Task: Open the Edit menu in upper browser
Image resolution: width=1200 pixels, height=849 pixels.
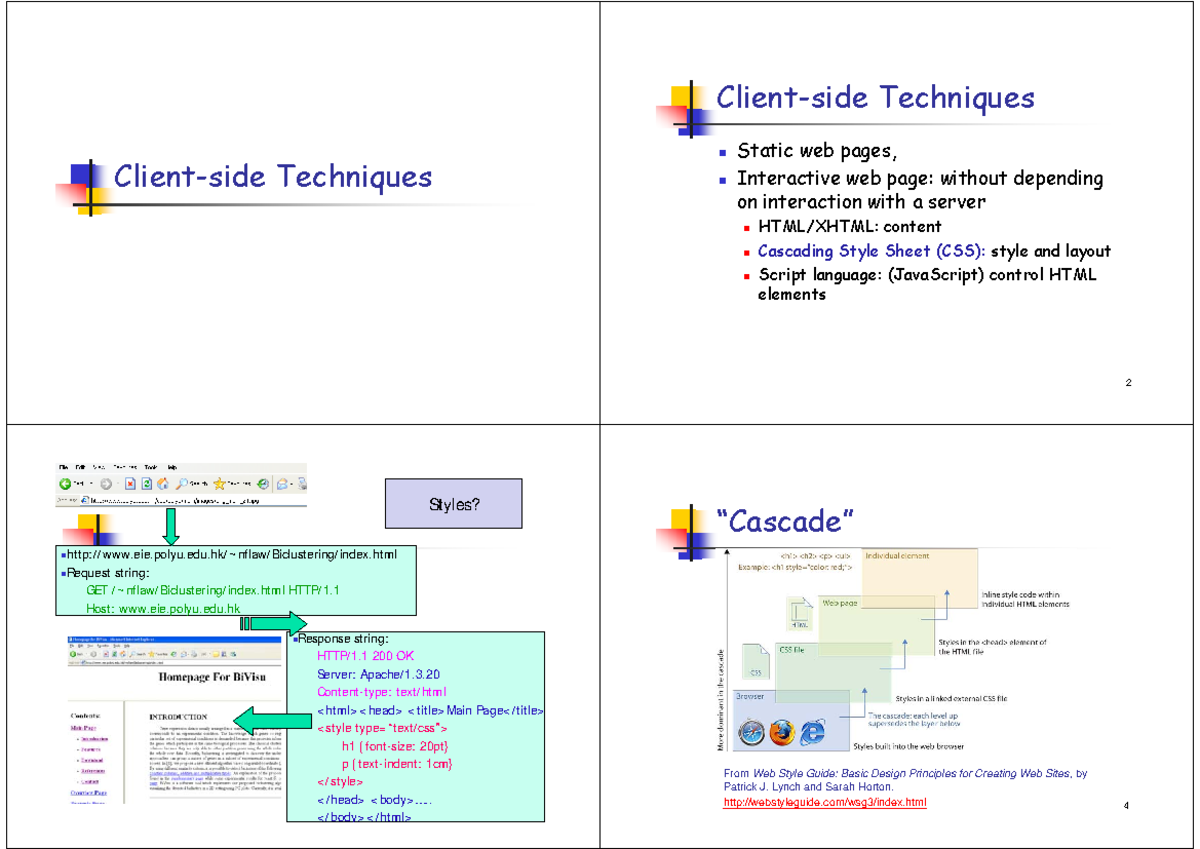Action: (80, 467)
